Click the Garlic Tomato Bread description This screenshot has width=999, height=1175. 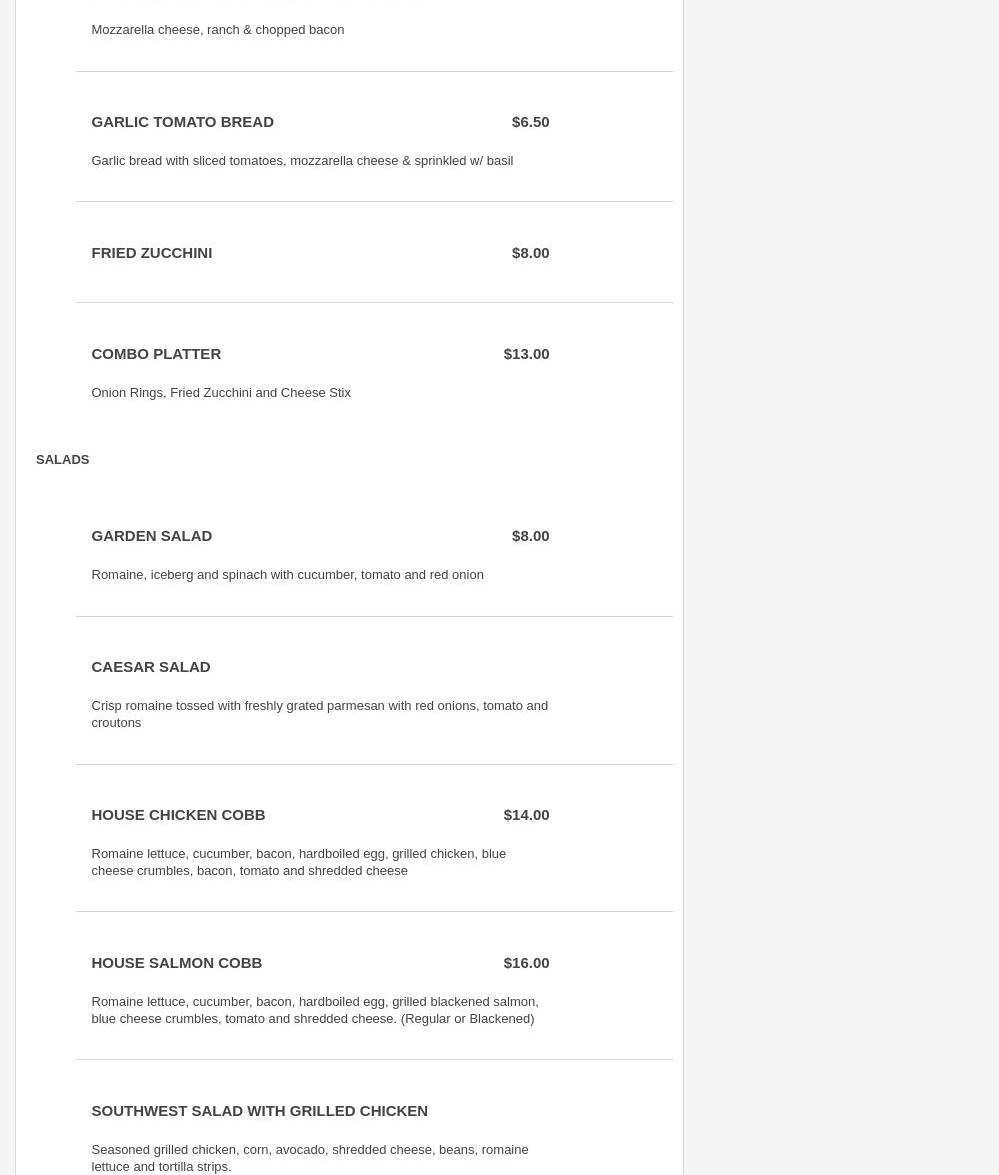302,161
